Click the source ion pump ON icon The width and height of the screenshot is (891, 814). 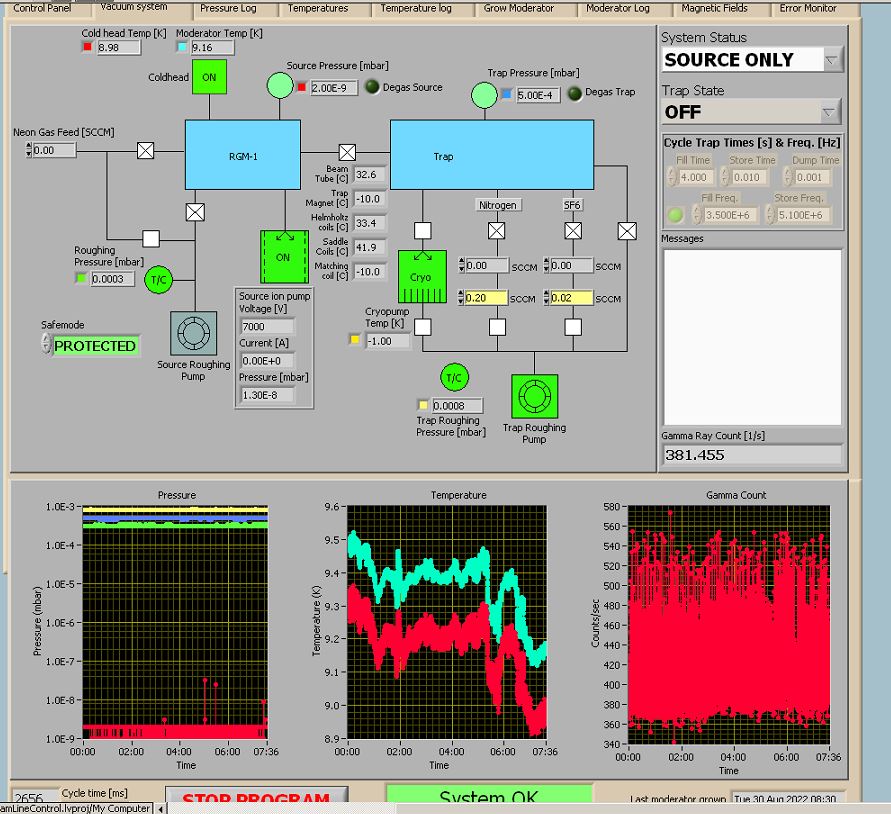(x=283, y=257)
